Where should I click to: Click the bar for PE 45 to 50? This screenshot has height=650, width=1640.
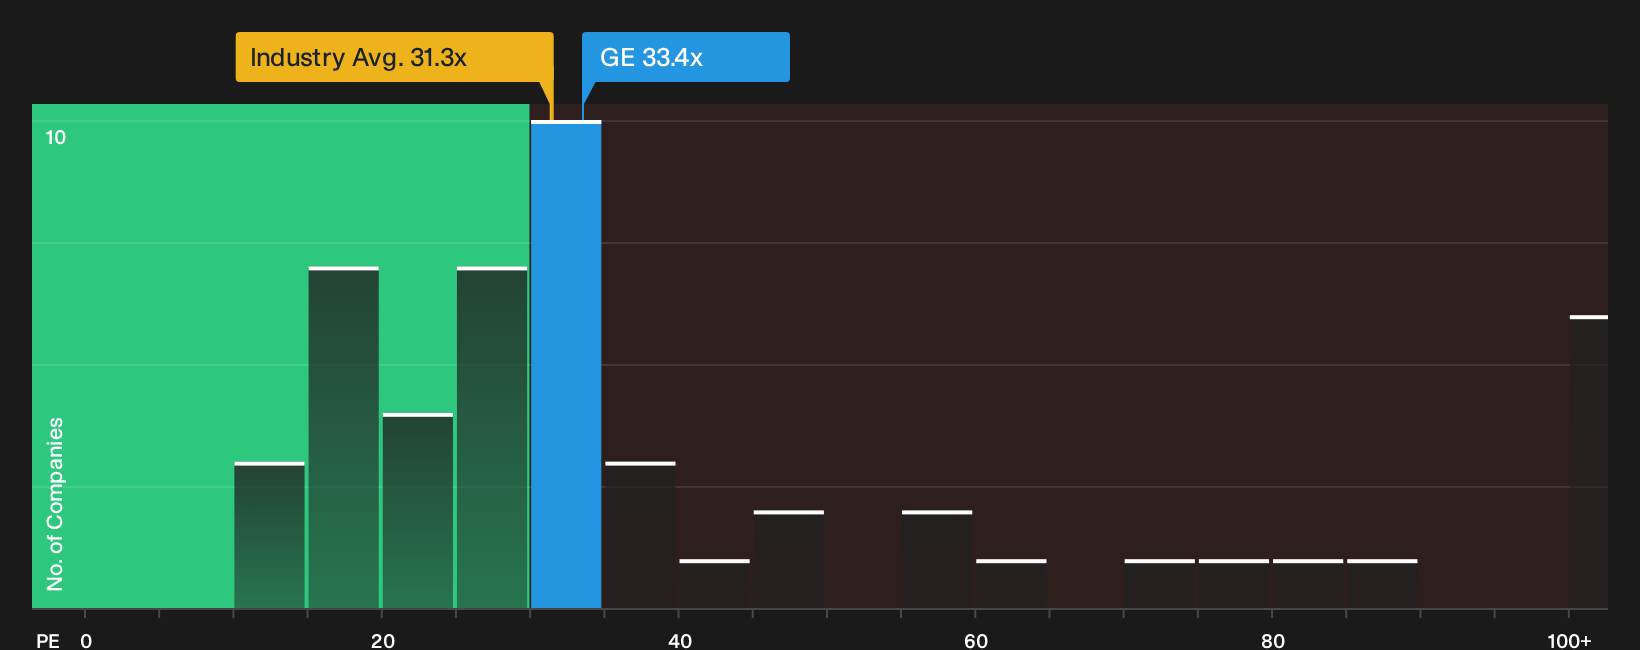pyautogui.click(x=789, y=559)
